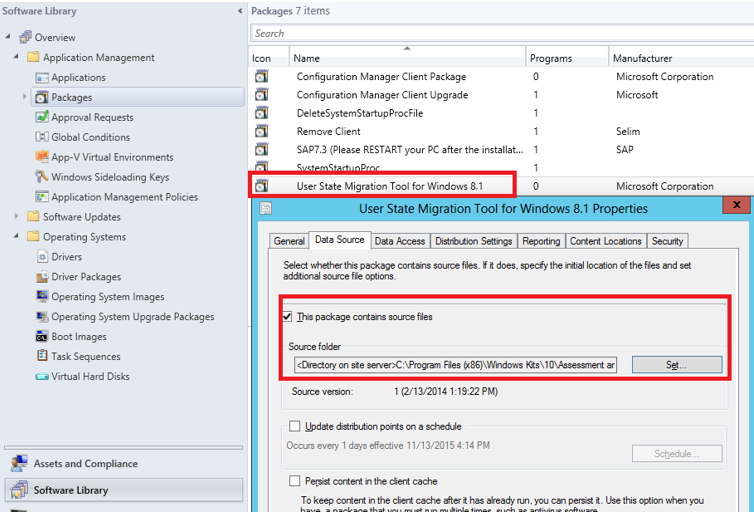Viewport: 754px width, 513px height.
Task: Click package icon for DeleteSystemStartupProcFile row
Action: point(261,113)
